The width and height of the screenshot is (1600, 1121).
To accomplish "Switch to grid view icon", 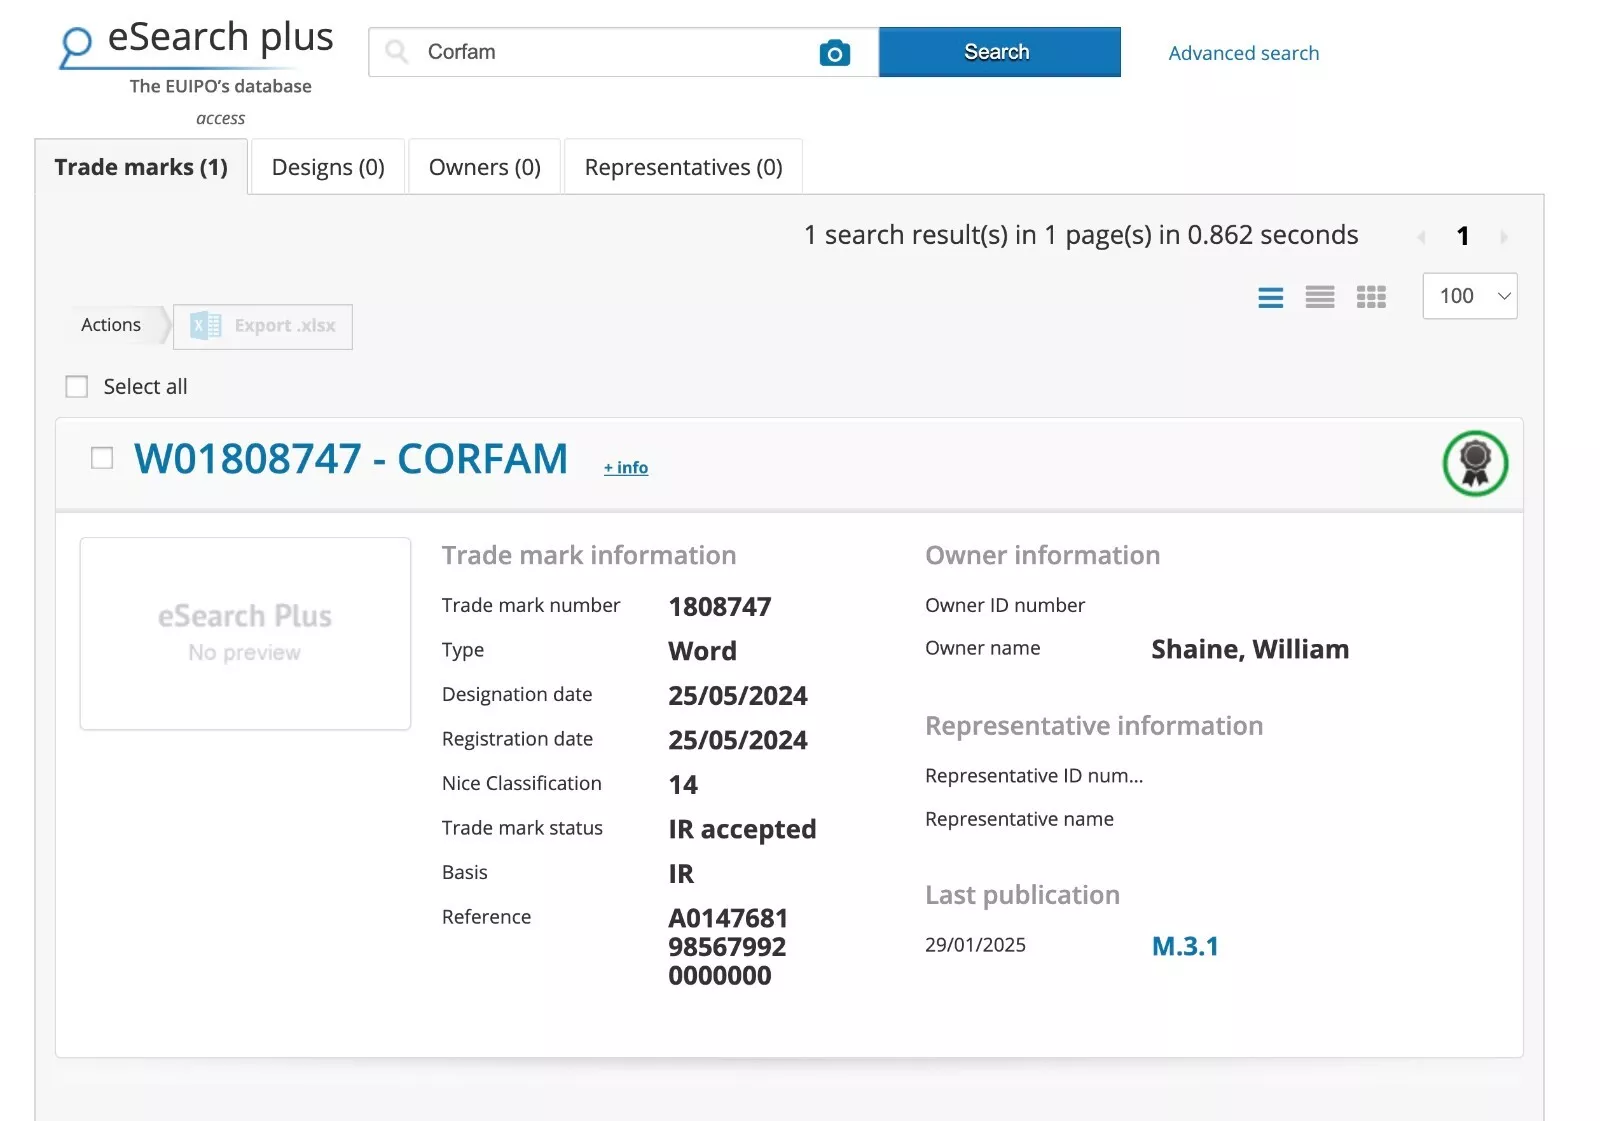I will (x=1370, y=297).
